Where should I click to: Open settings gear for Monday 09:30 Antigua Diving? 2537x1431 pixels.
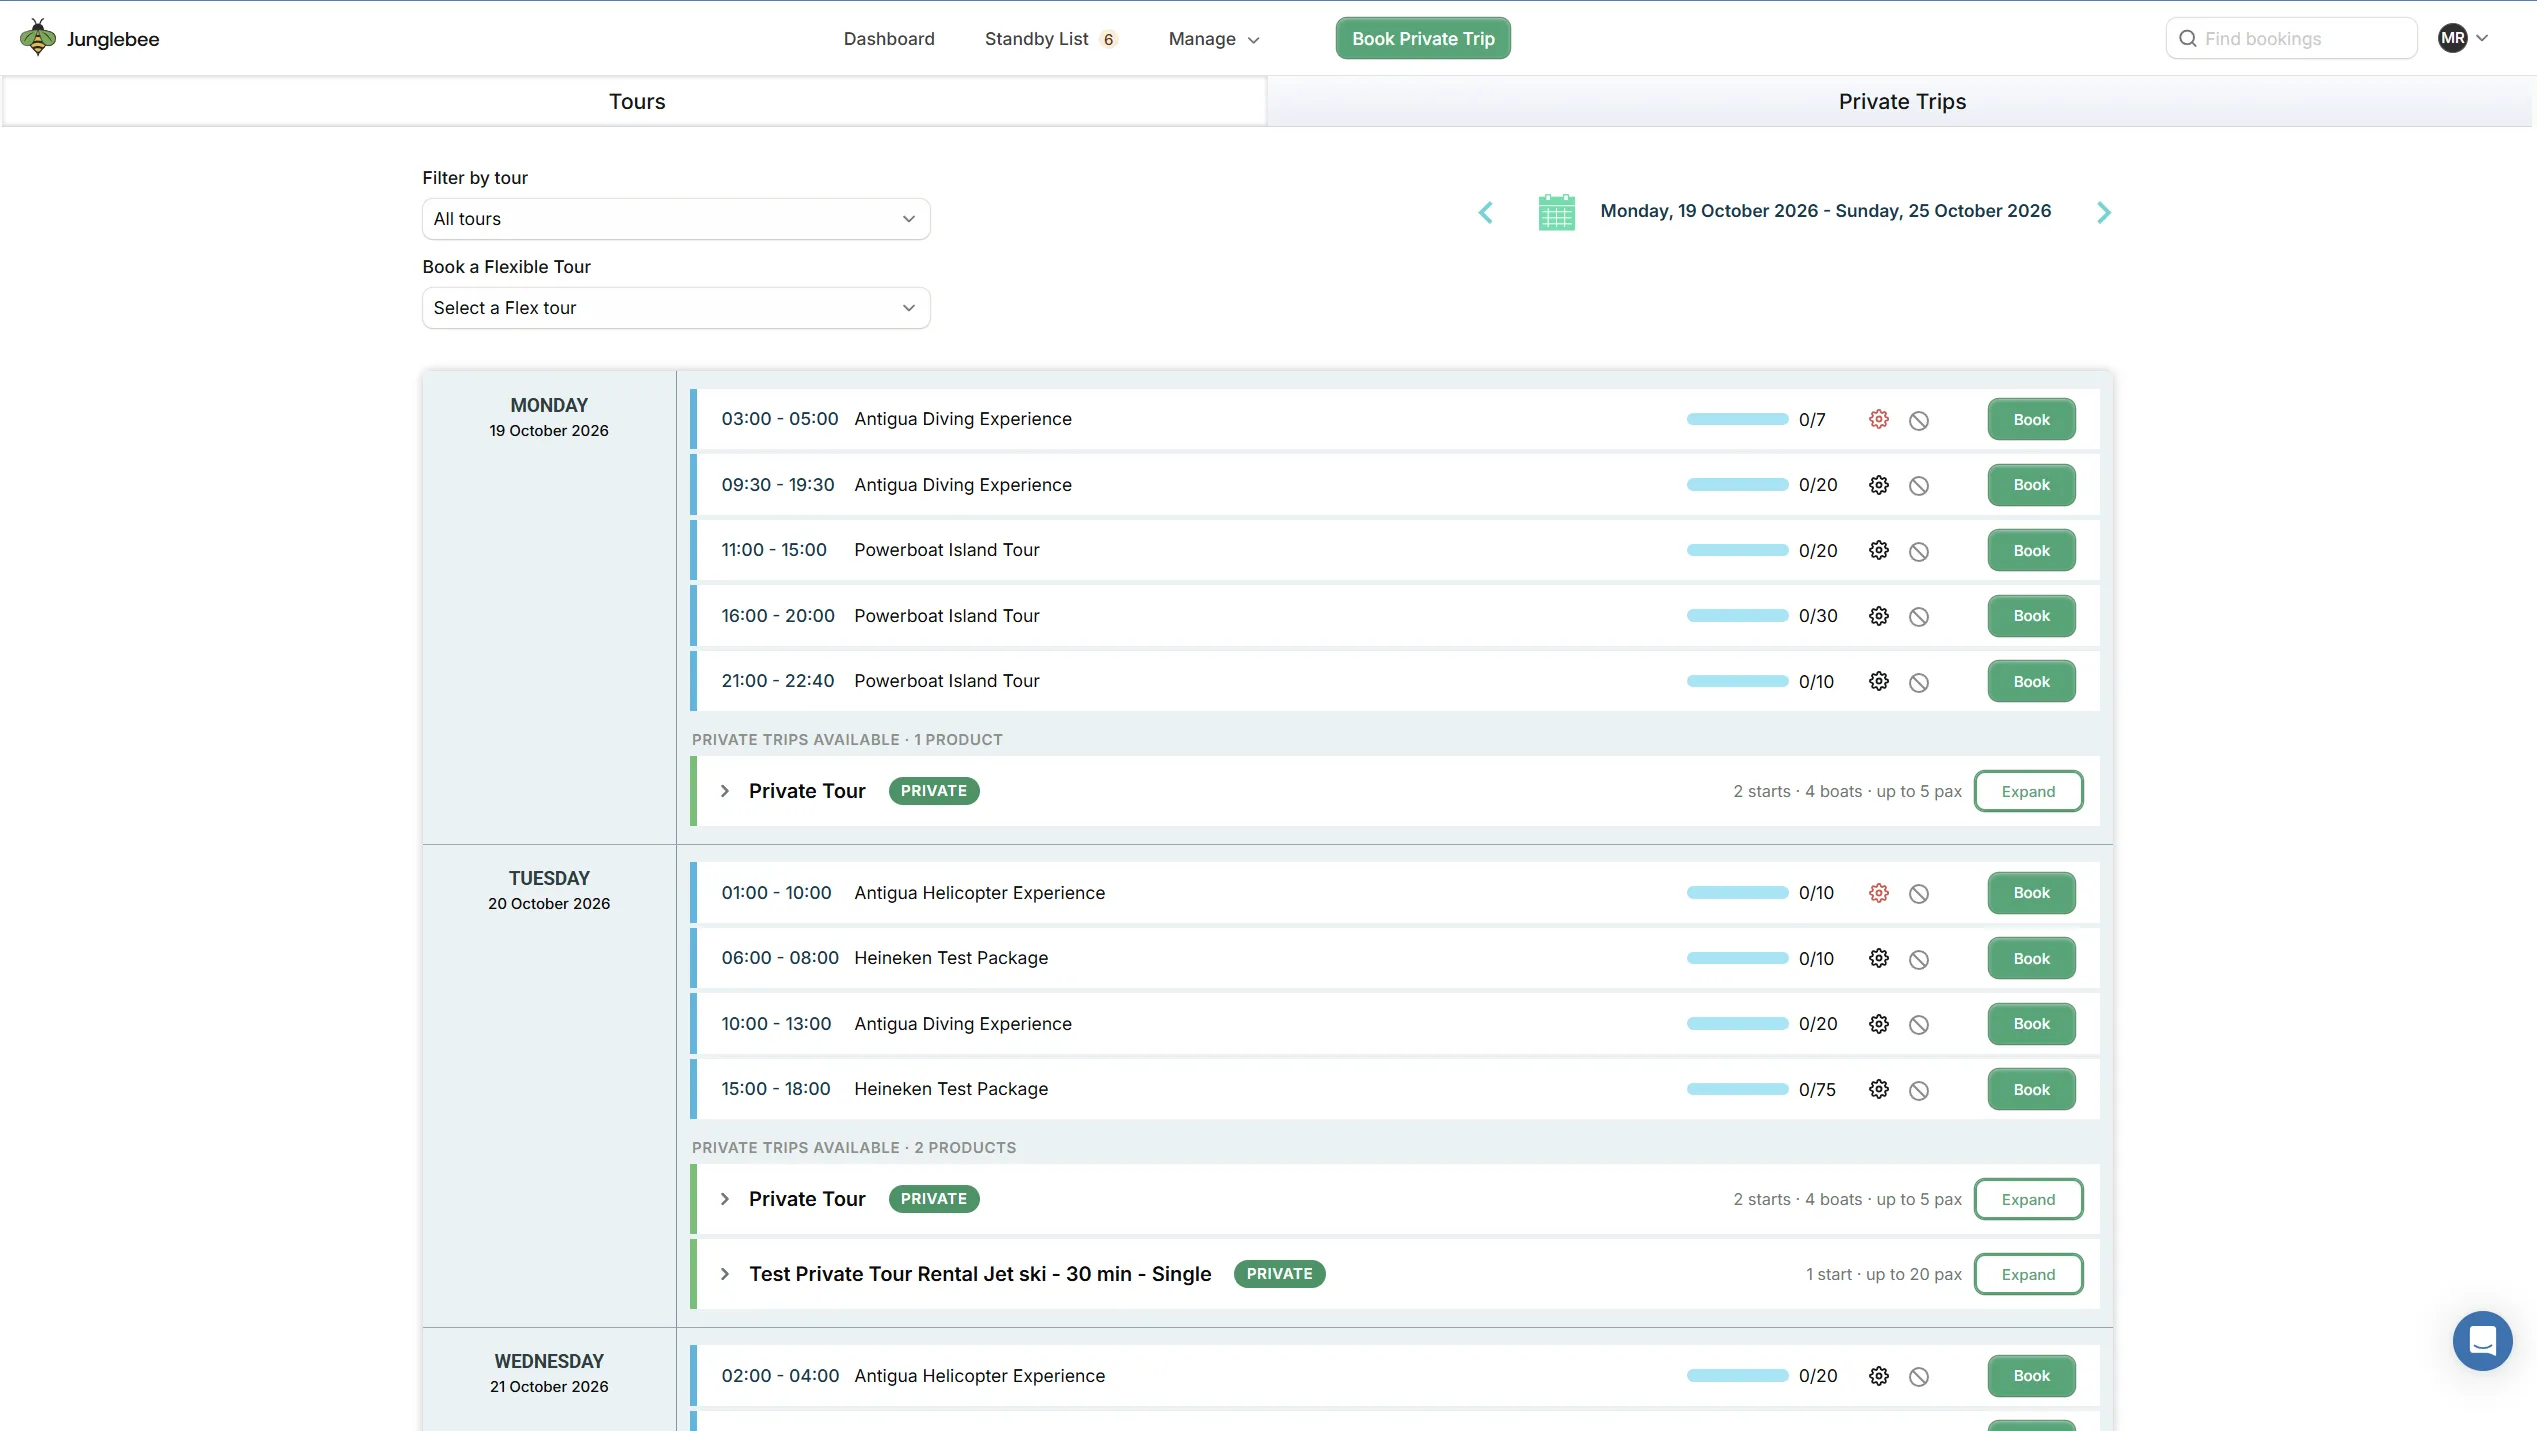point(1879,485)
